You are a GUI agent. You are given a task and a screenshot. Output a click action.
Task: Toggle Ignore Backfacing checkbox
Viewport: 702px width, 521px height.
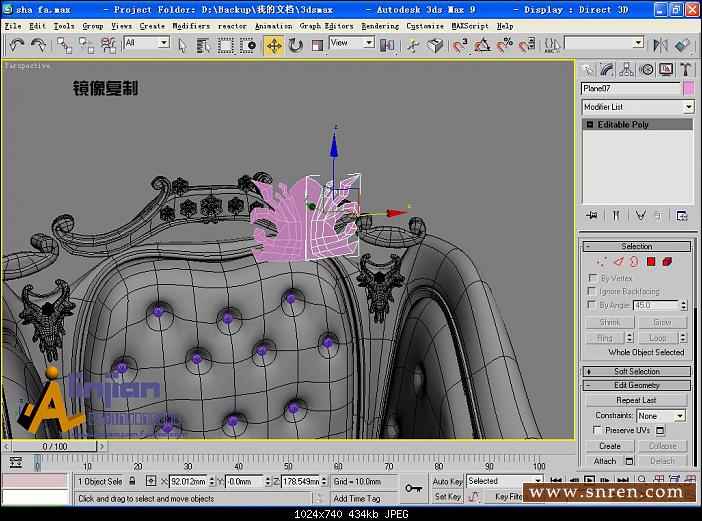coord(593,291)
